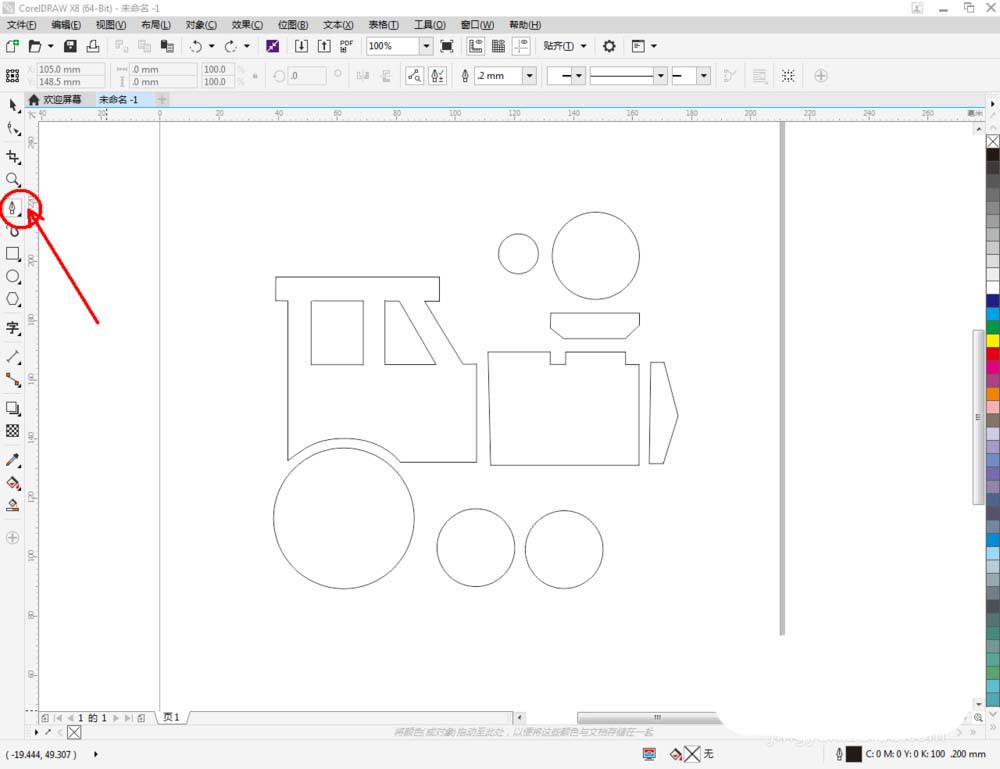This screenshot has width=1000, height=769.
Task: Select the Color Eyedropper tool
Action: [13, 460]
